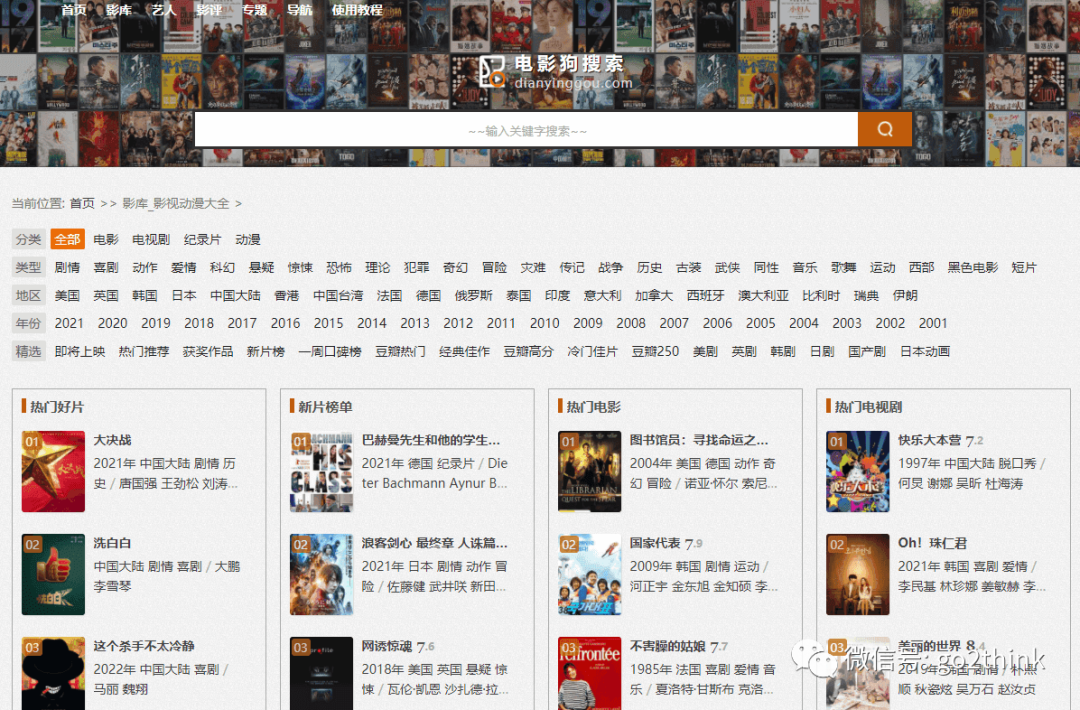Open the 首页 top navigation item
Viewport: 1080px width, 710px height.
coord(74,10)
